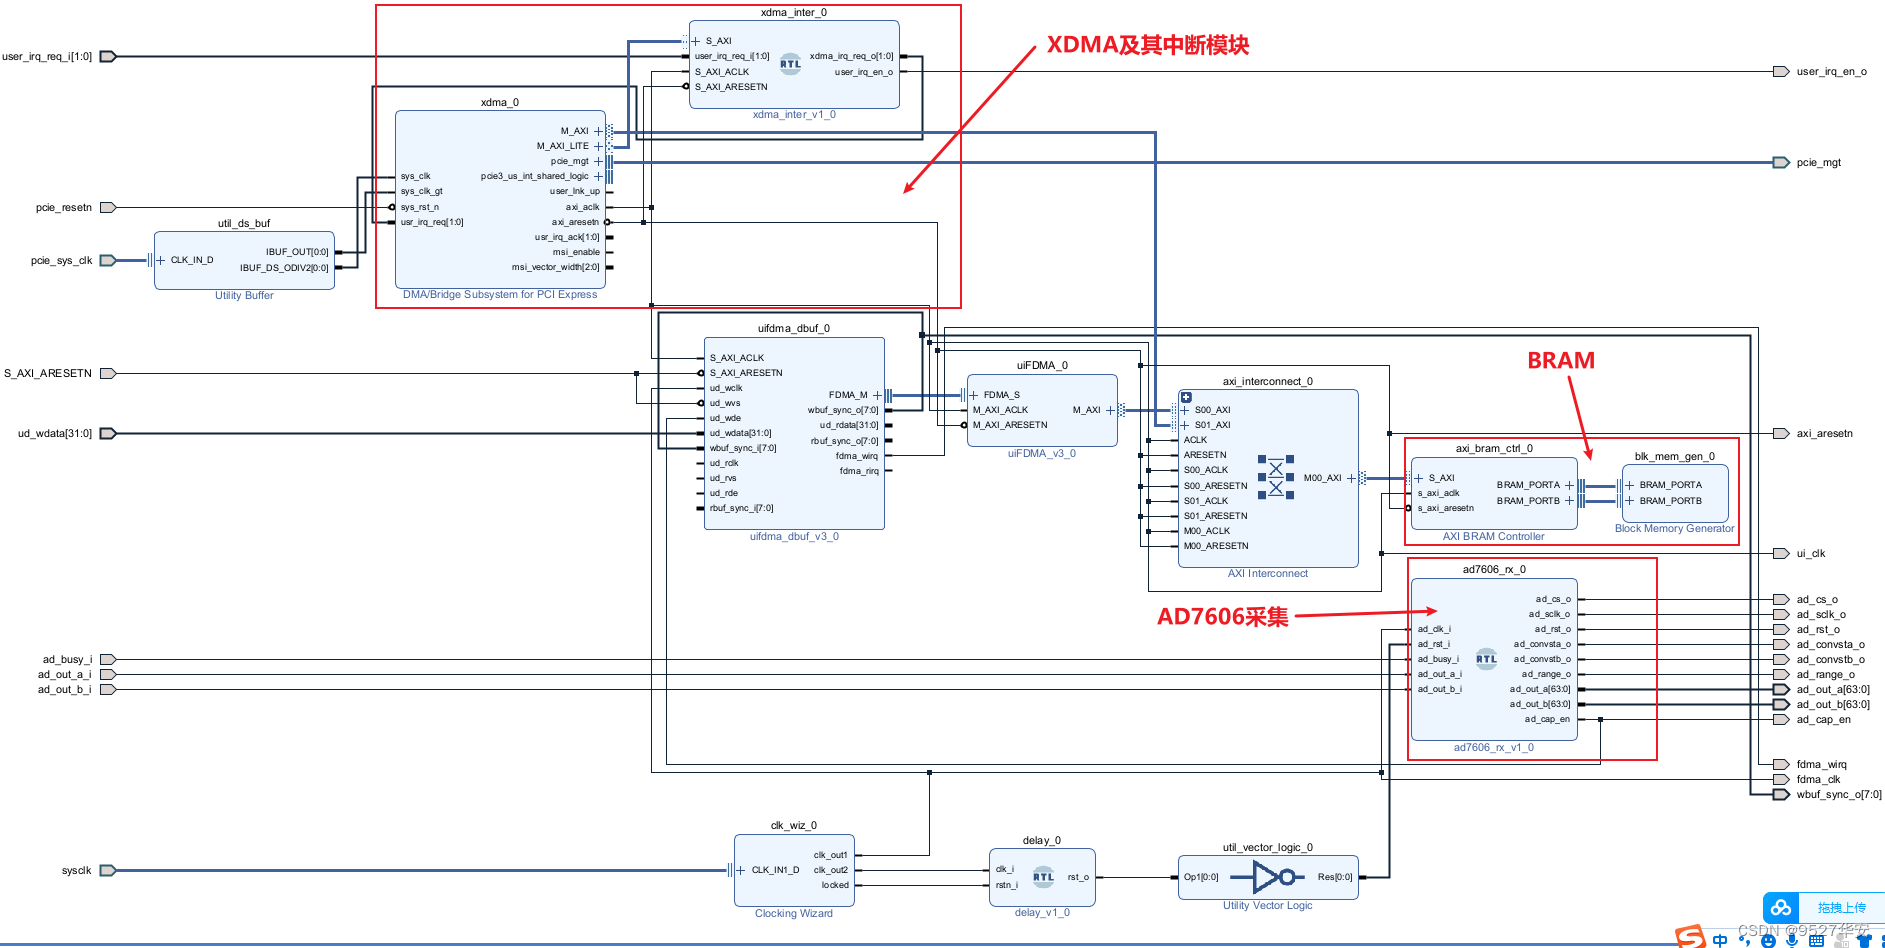This screenshot has width=1885, height=948.
Task: Click the Clocking Wizard block label
Action: [794, 914]
